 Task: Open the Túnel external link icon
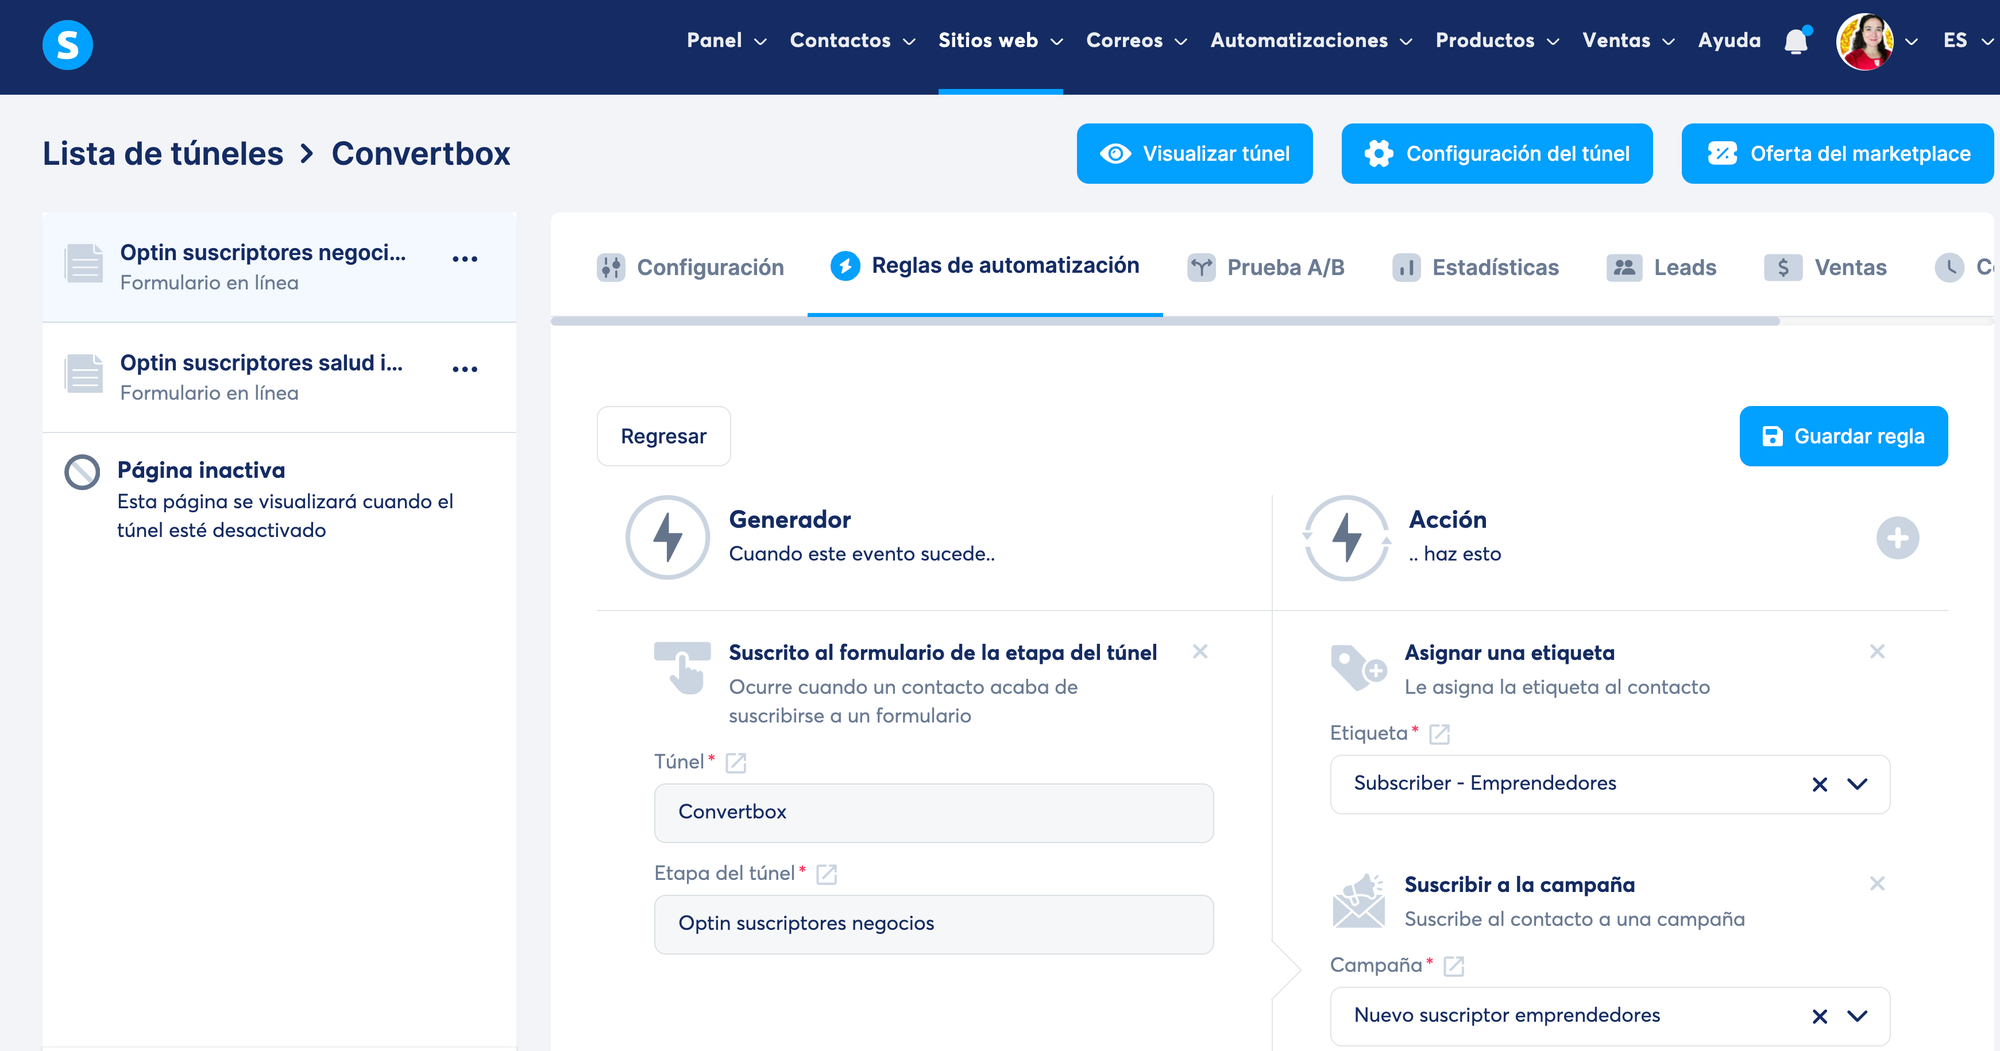coord(736,763)
